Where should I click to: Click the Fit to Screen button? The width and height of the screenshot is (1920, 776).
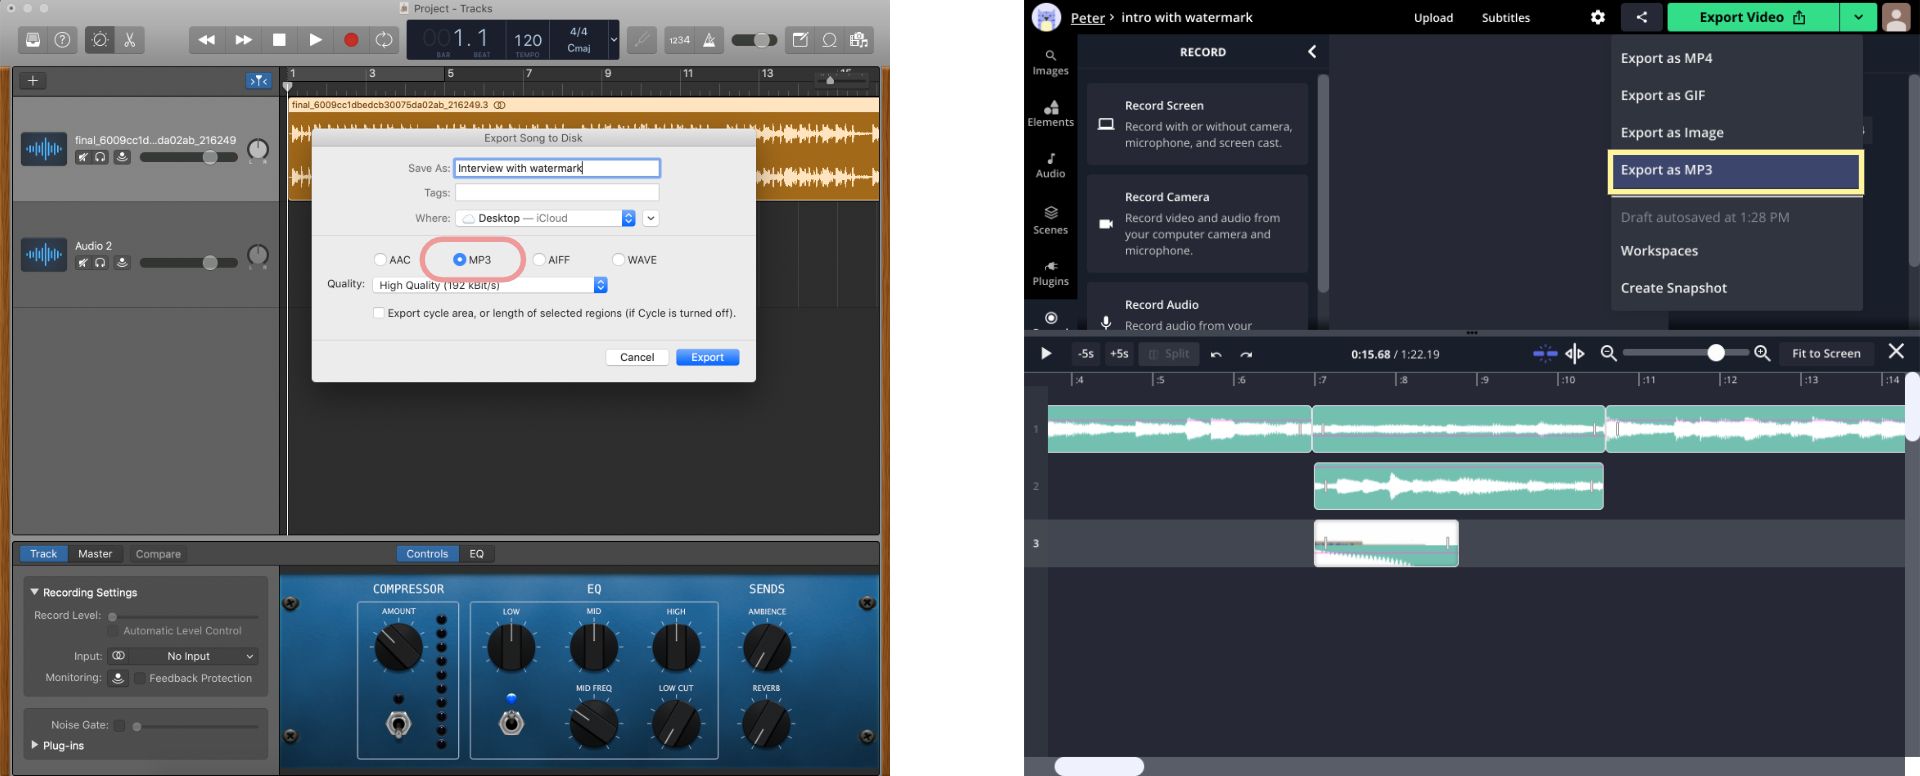[x=1825, y=353]
